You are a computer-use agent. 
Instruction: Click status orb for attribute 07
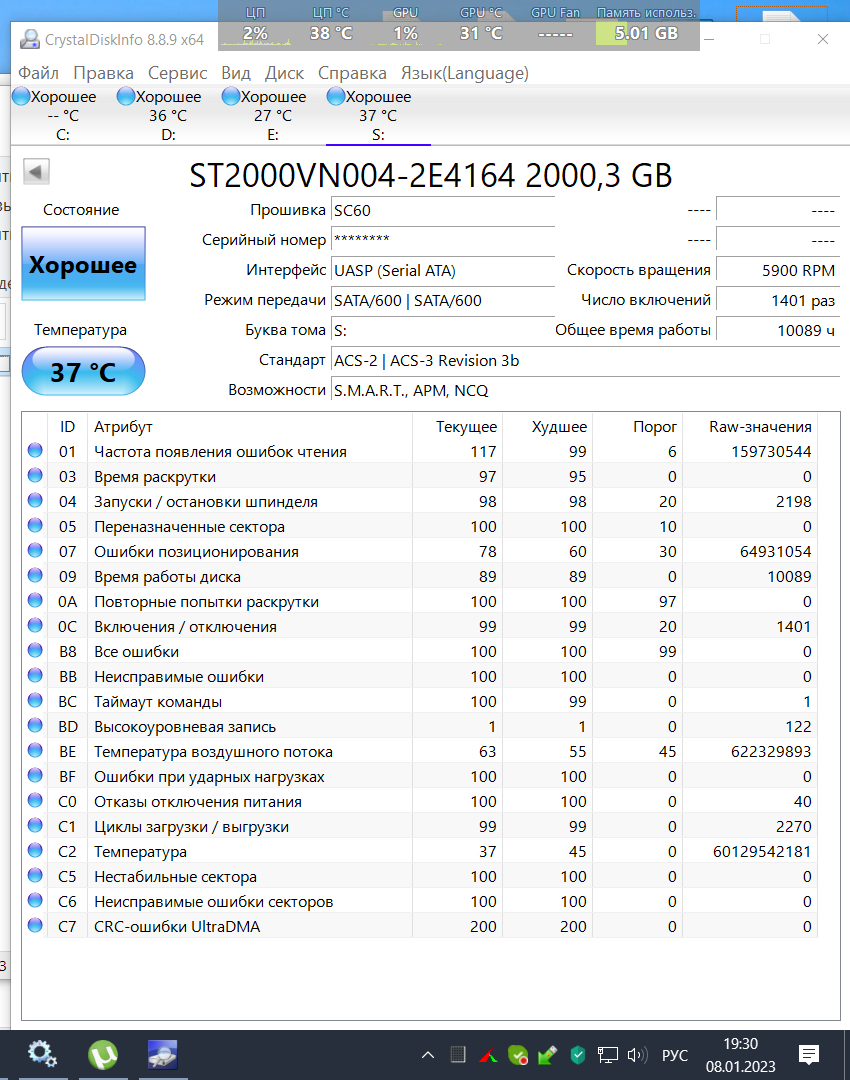[x=35, y=550]
